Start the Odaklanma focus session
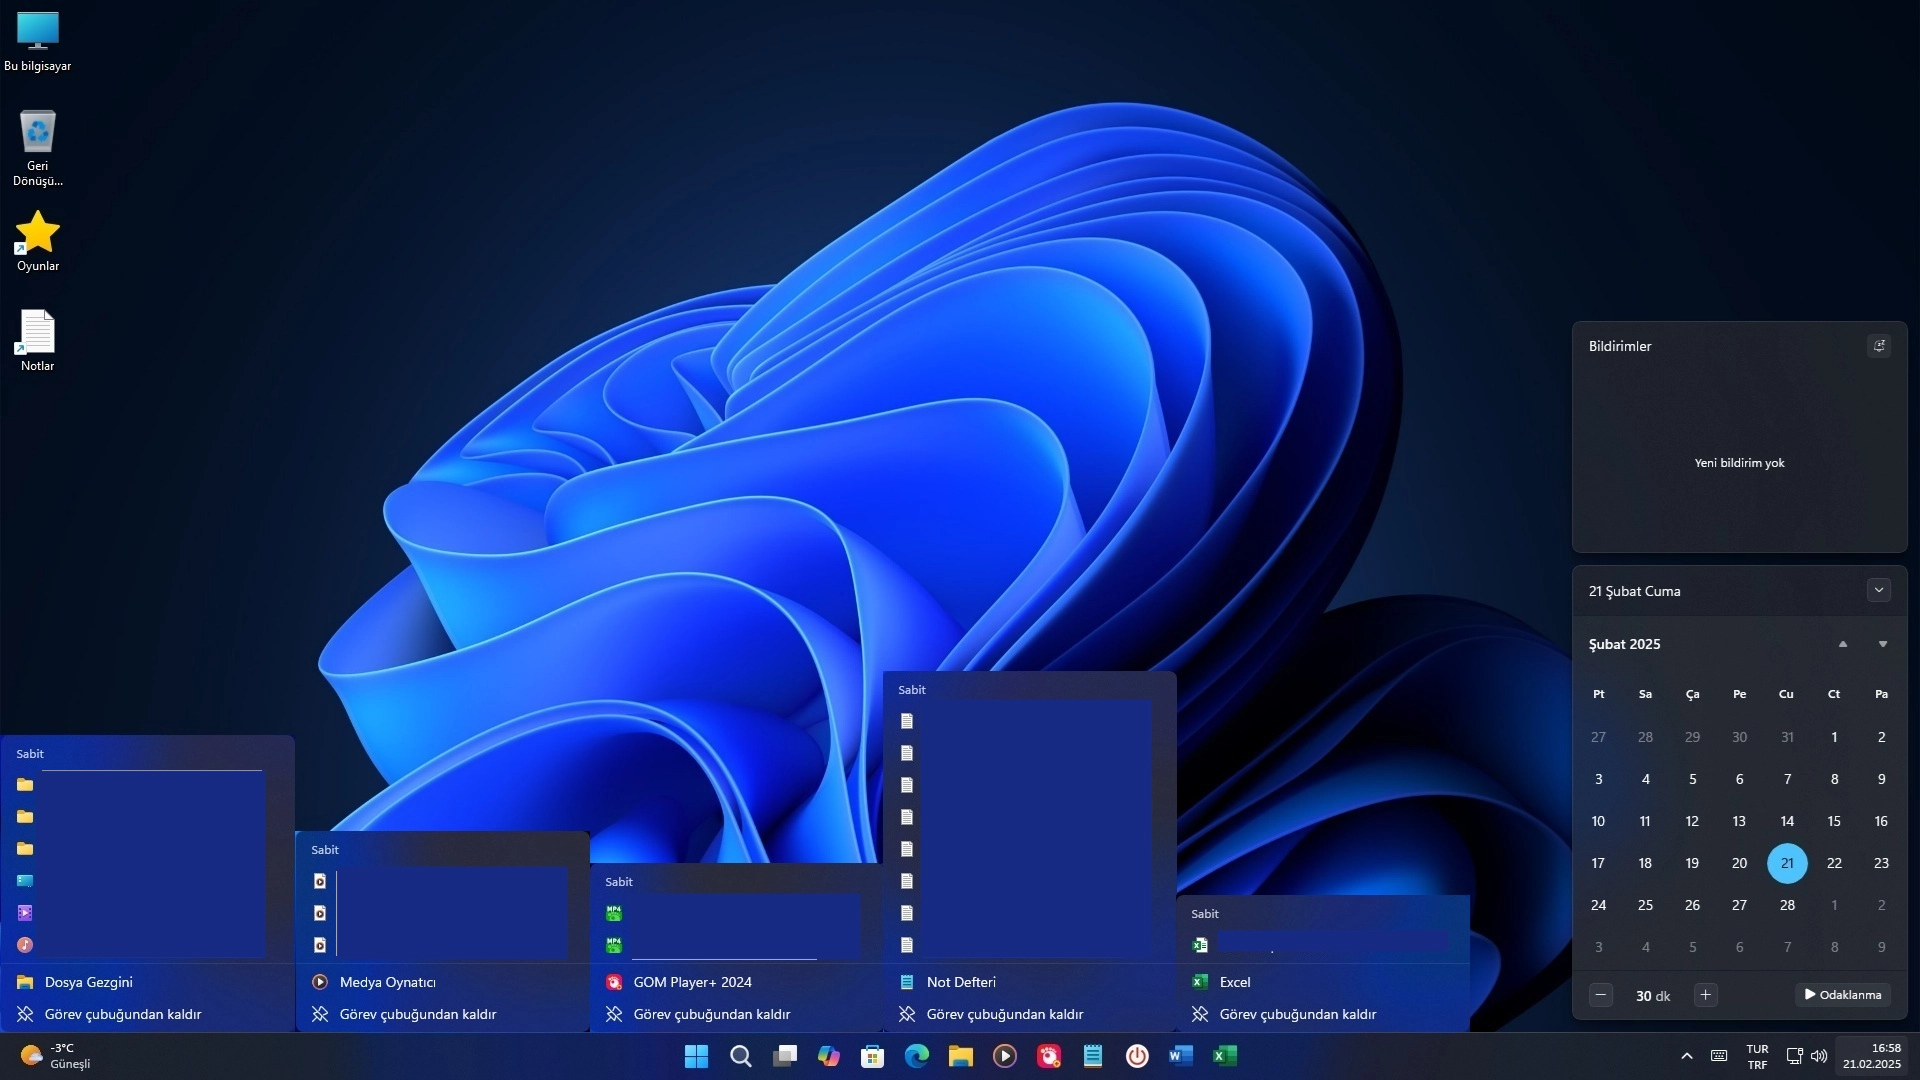 [x=1843, y=995]
